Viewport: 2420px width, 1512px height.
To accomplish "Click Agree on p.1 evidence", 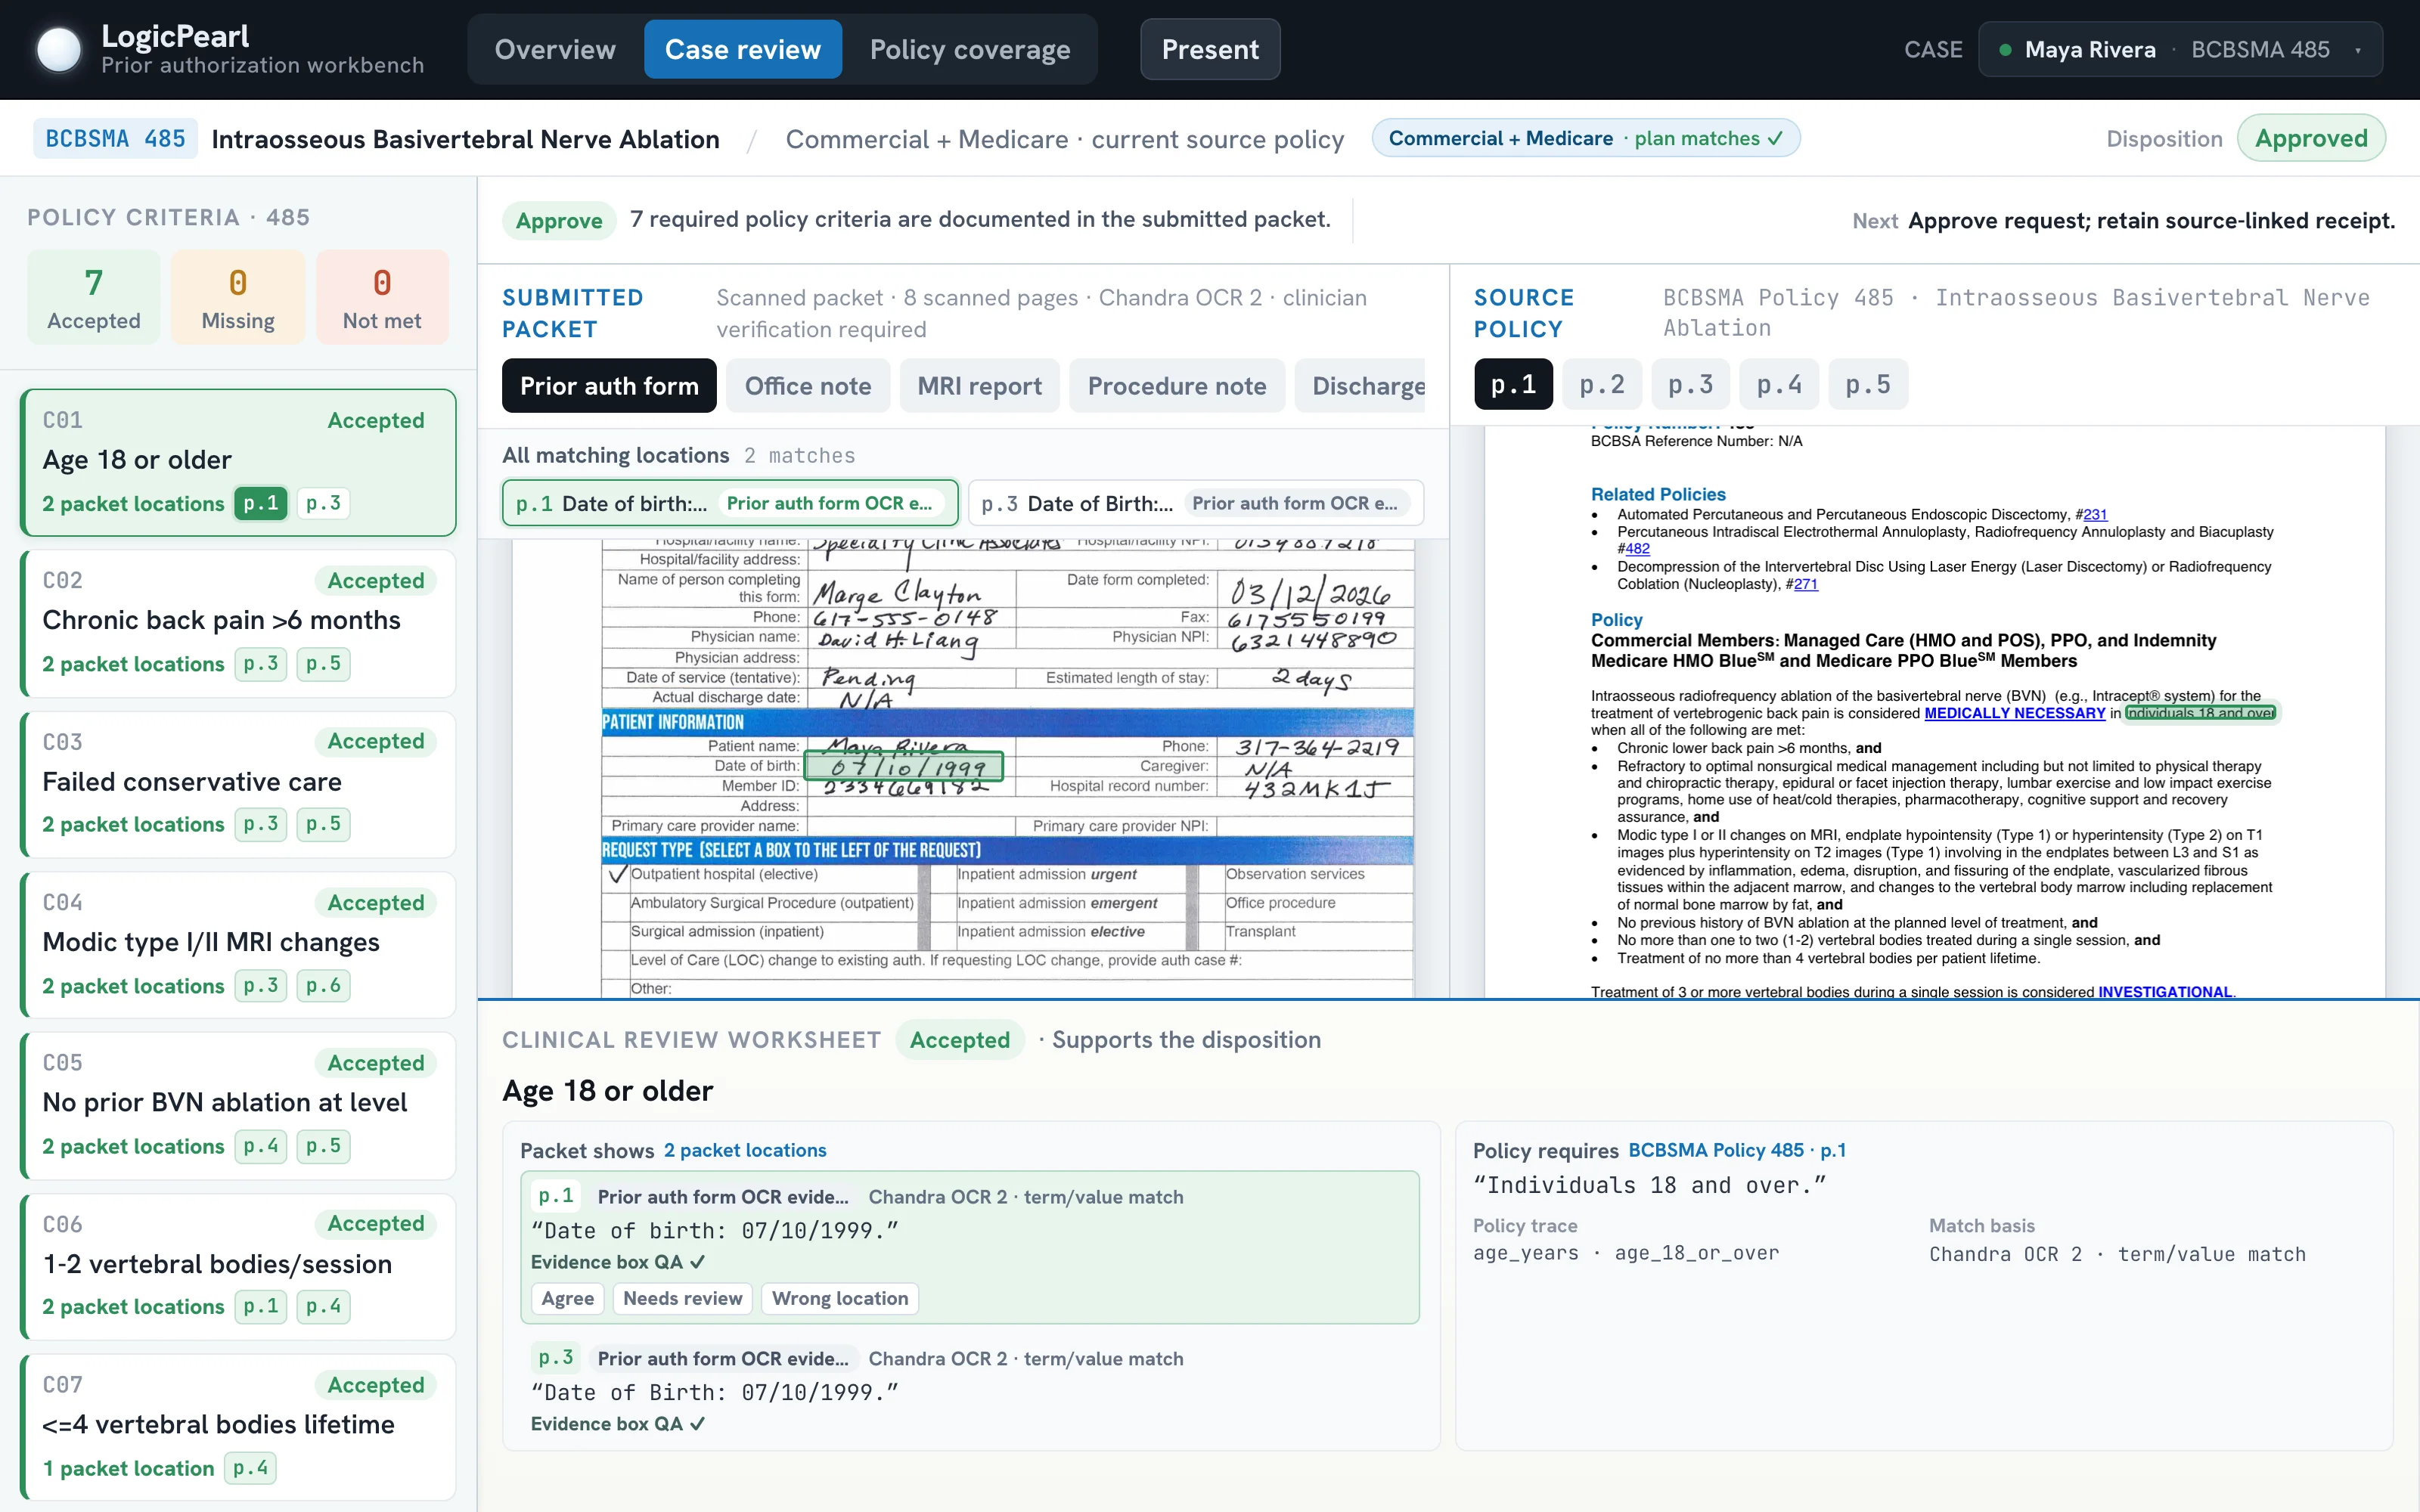I will 567,1298.
